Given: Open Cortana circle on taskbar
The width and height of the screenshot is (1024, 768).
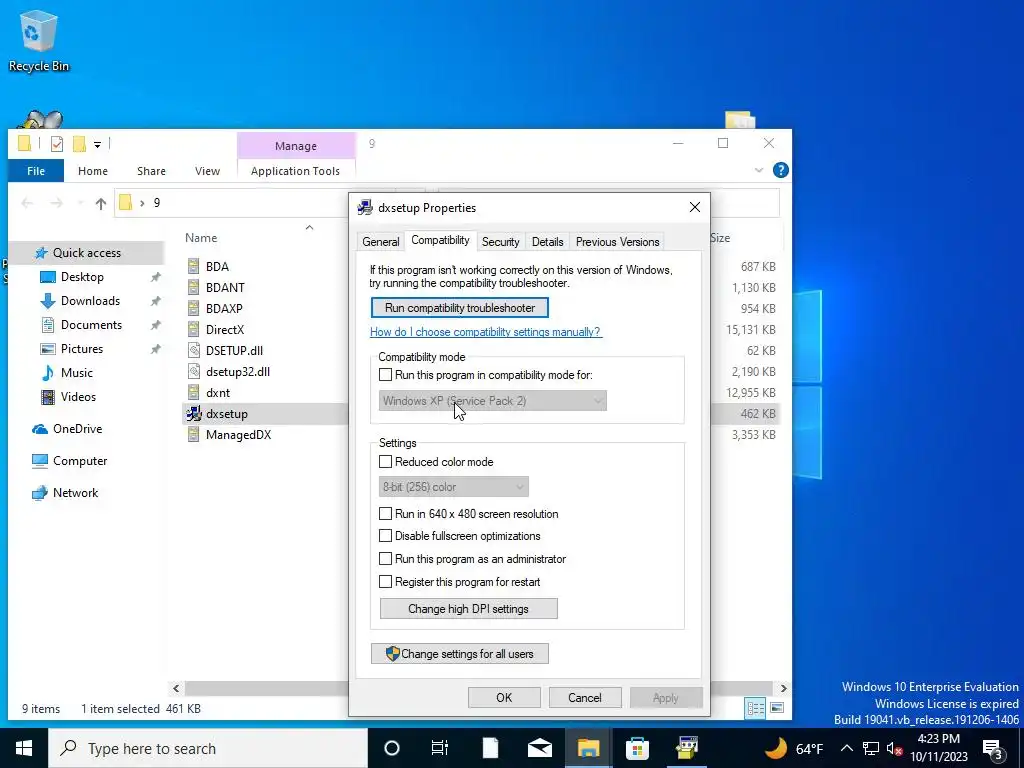Looking at the screenshot, I should pyautogui.click(x=392, y=748).
